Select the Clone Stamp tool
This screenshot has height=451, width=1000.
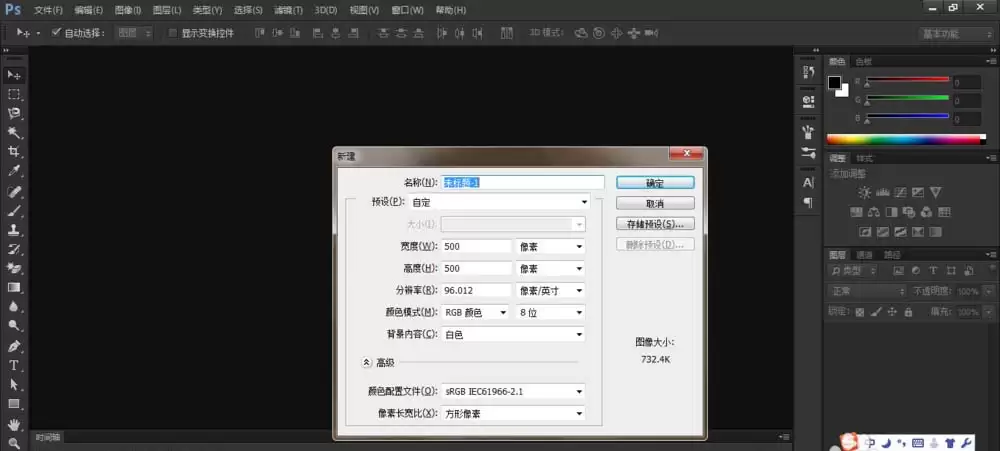(x=14, y=230)
